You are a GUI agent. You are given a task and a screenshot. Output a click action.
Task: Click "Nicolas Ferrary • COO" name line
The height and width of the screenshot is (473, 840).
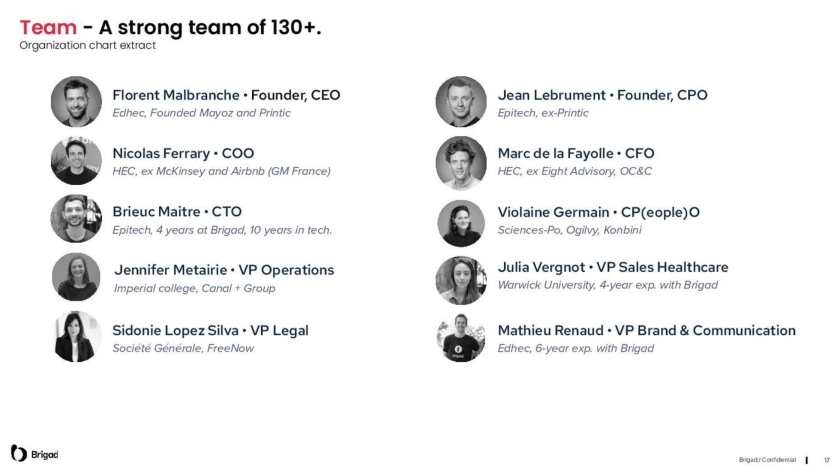(x=183, y=153)
